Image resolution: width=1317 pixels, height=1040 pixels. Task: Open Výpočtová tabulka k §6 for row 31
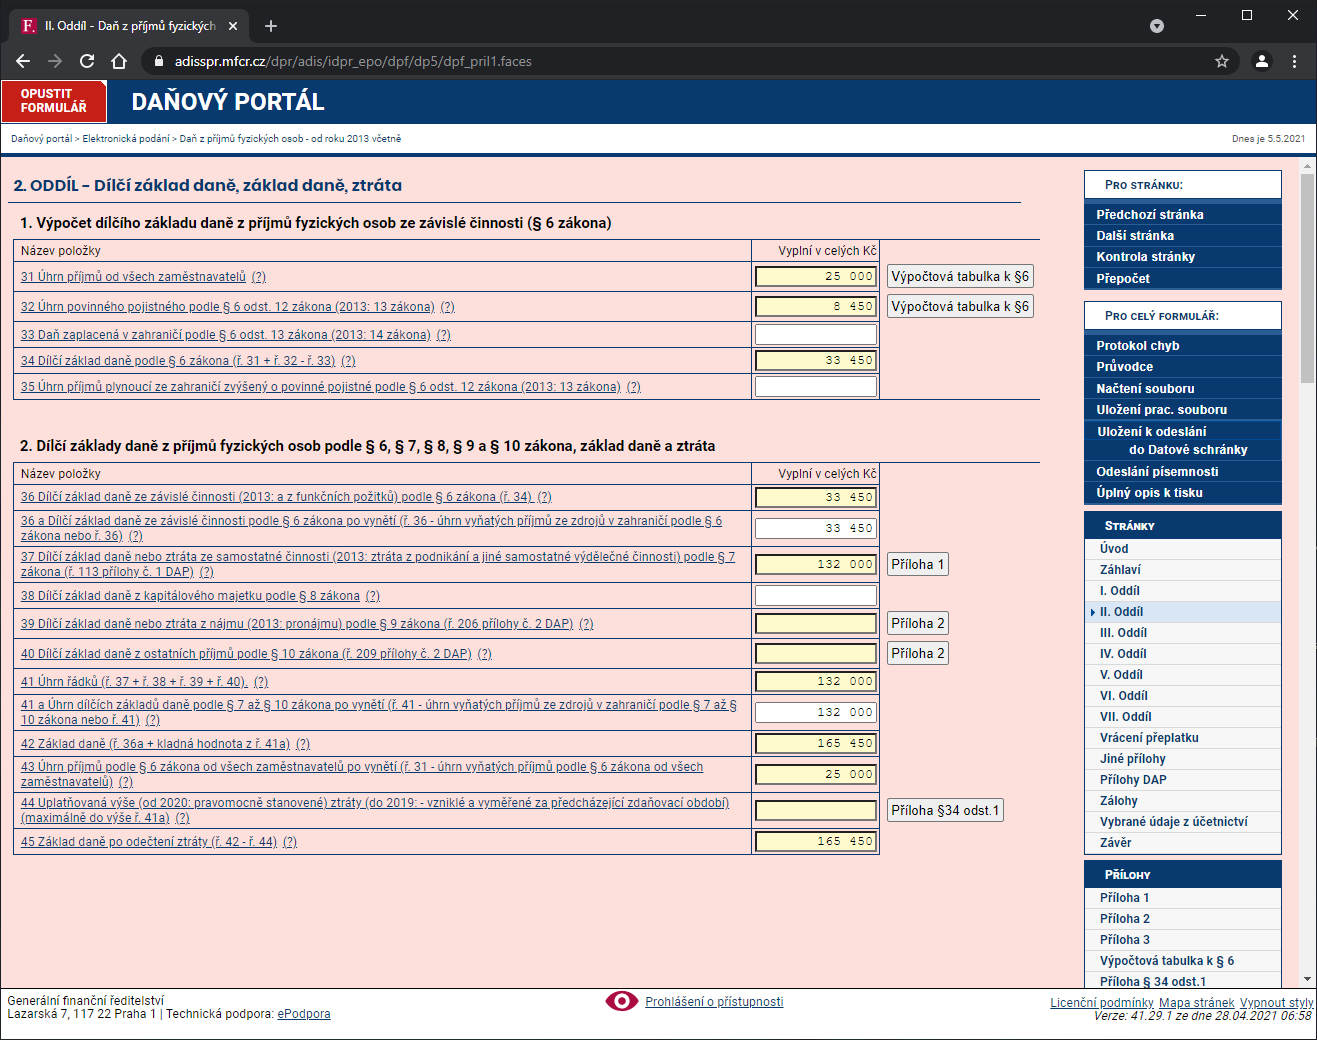959,277
